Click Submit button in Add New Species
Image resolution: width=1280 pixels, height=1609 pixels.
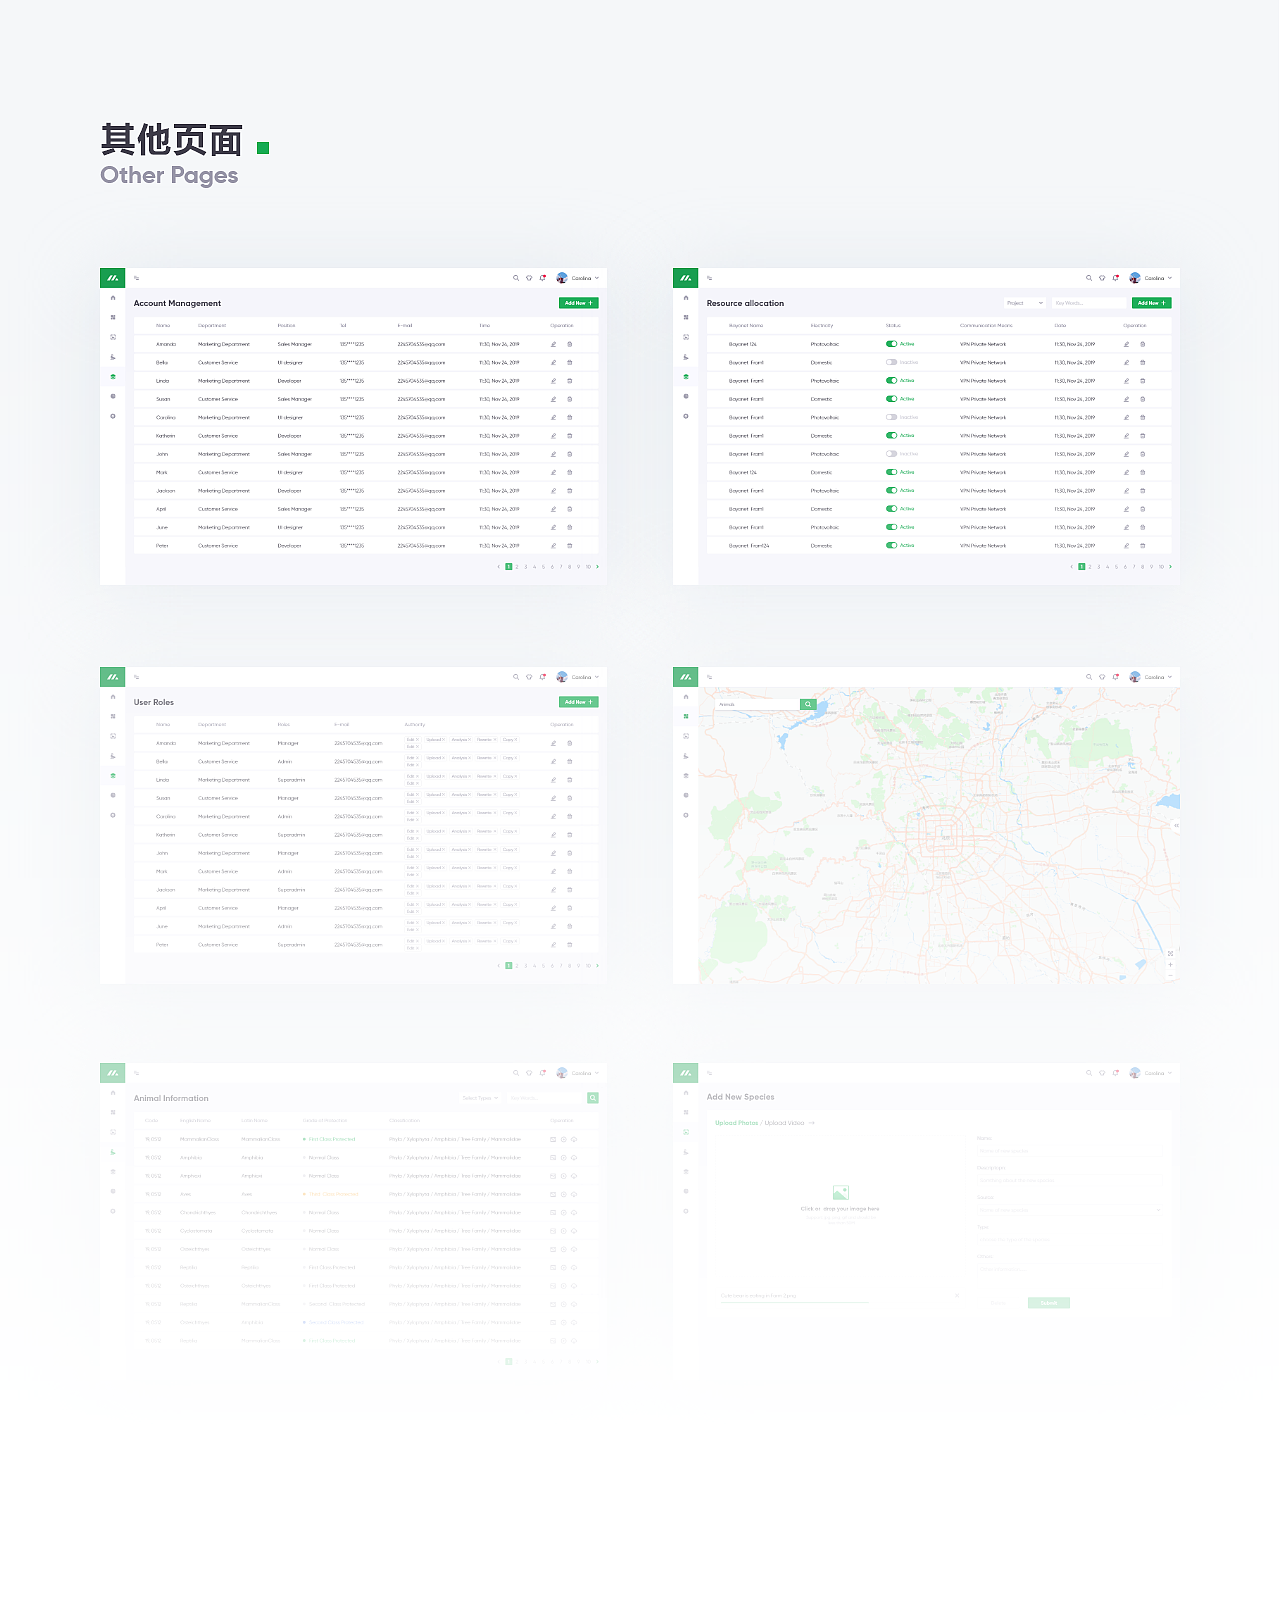1049,1303
